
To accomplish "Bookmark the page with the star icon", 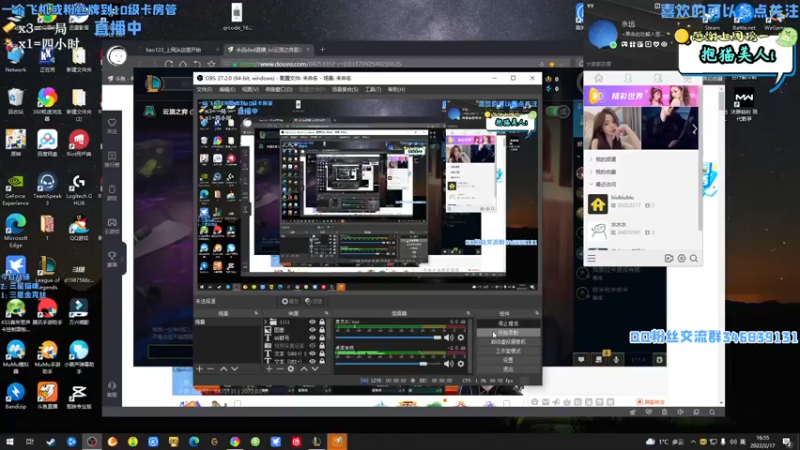I will click(211, 64).
